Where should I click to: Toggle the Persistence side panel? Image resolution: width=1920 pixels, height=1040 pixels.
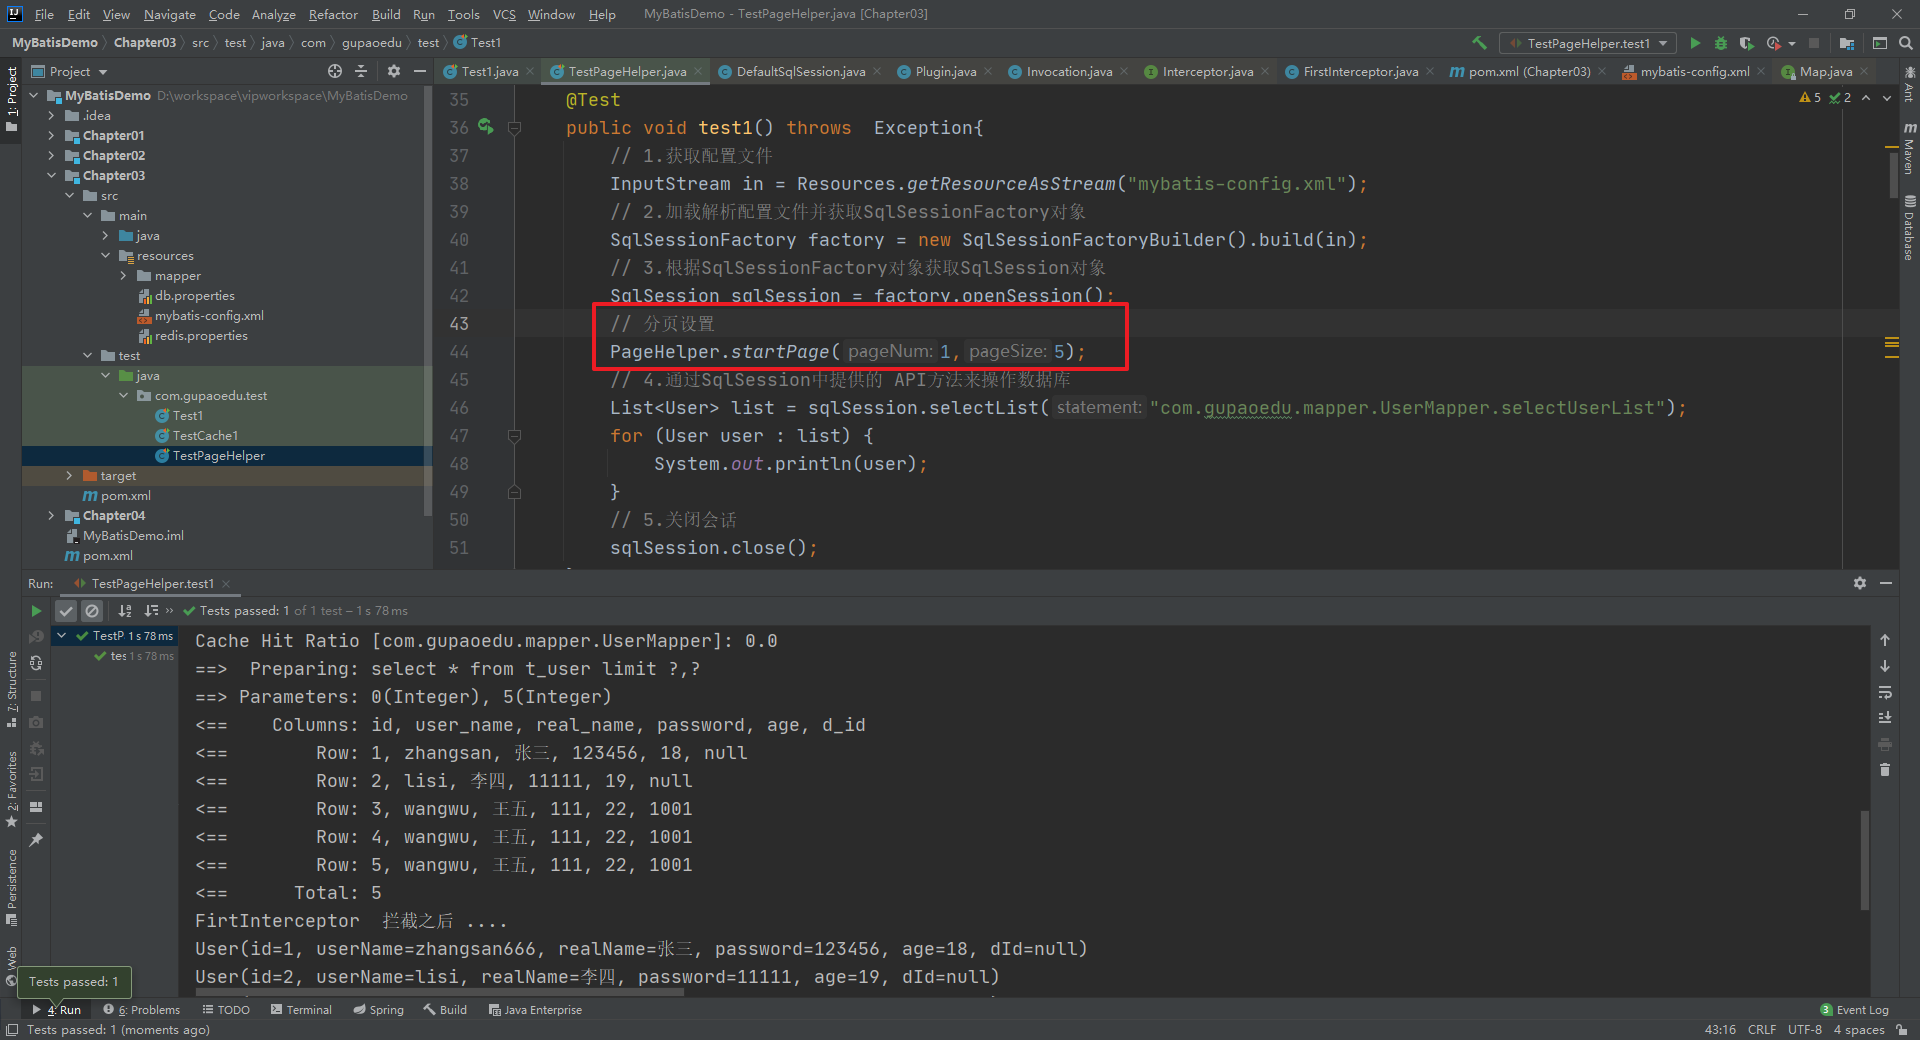[x=12, y=888]
